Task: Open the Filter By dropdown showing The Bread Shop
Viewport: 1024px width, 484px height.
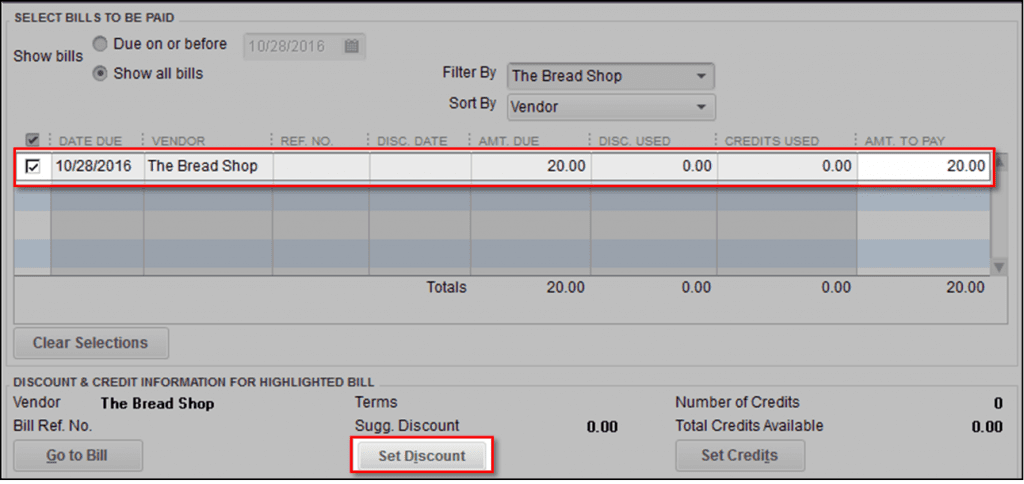Action: point(611,76)
